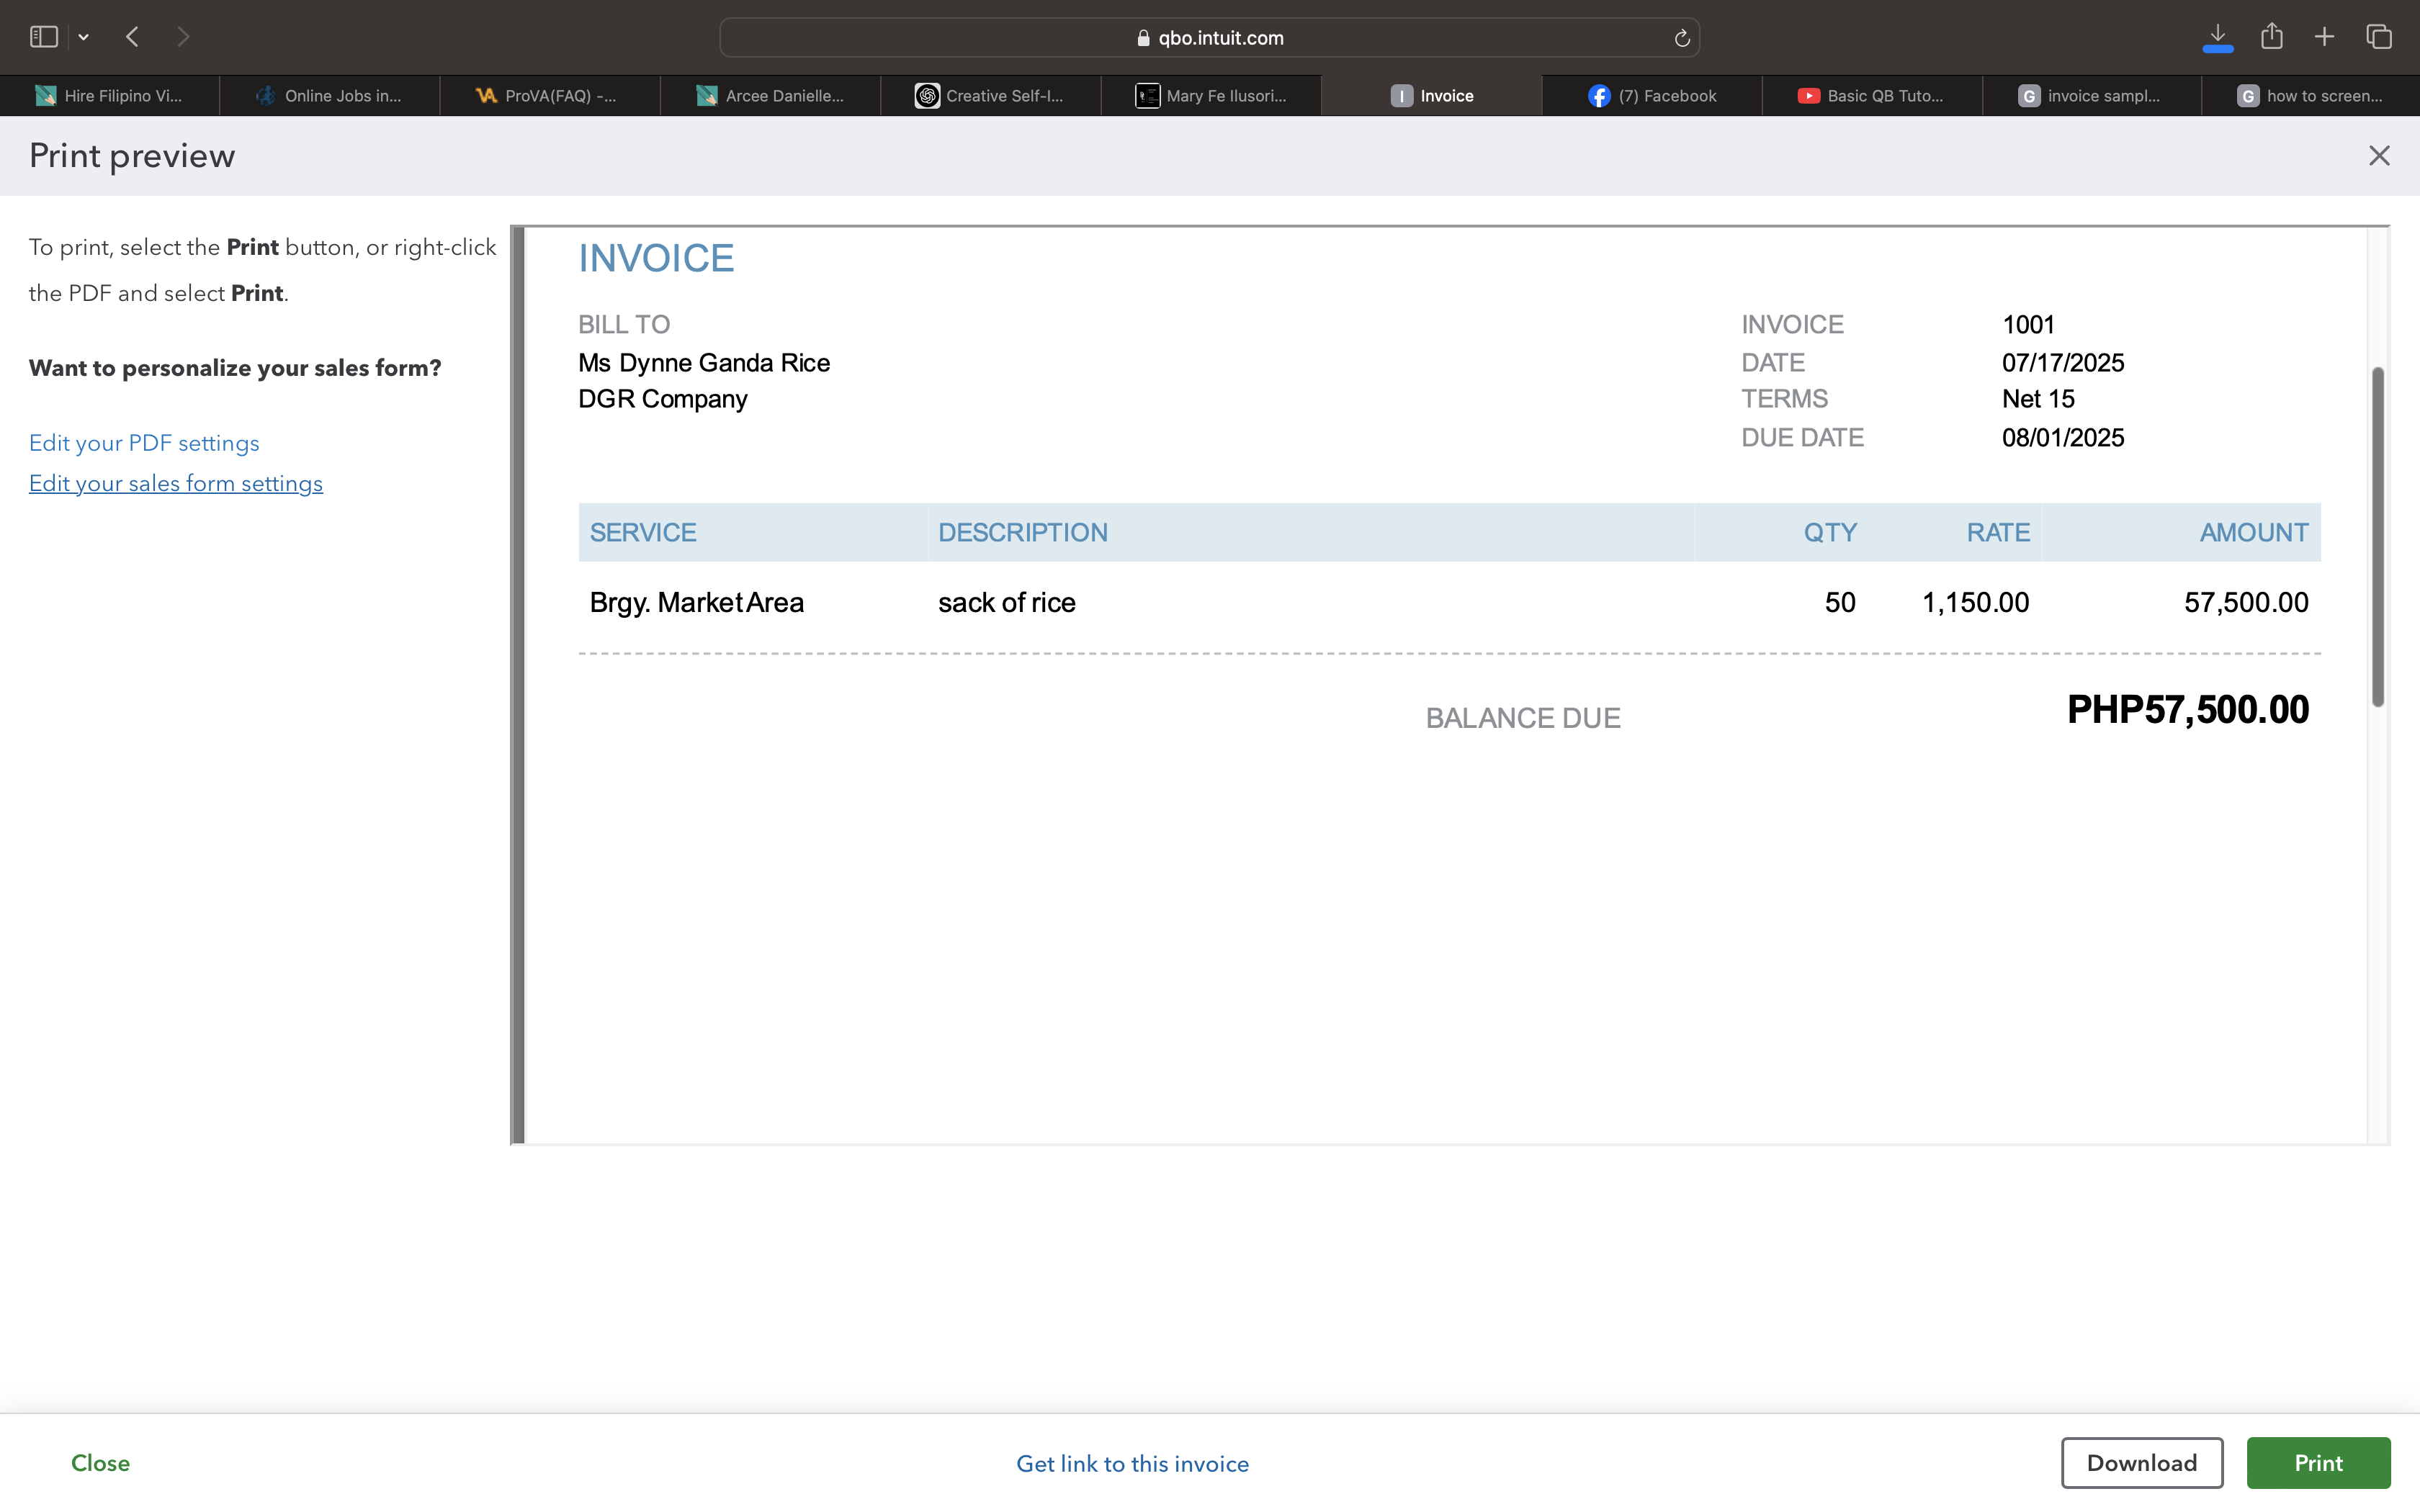Click the DGR Company text
The height and width of the screenshot is (1512, 2420).
663,399
